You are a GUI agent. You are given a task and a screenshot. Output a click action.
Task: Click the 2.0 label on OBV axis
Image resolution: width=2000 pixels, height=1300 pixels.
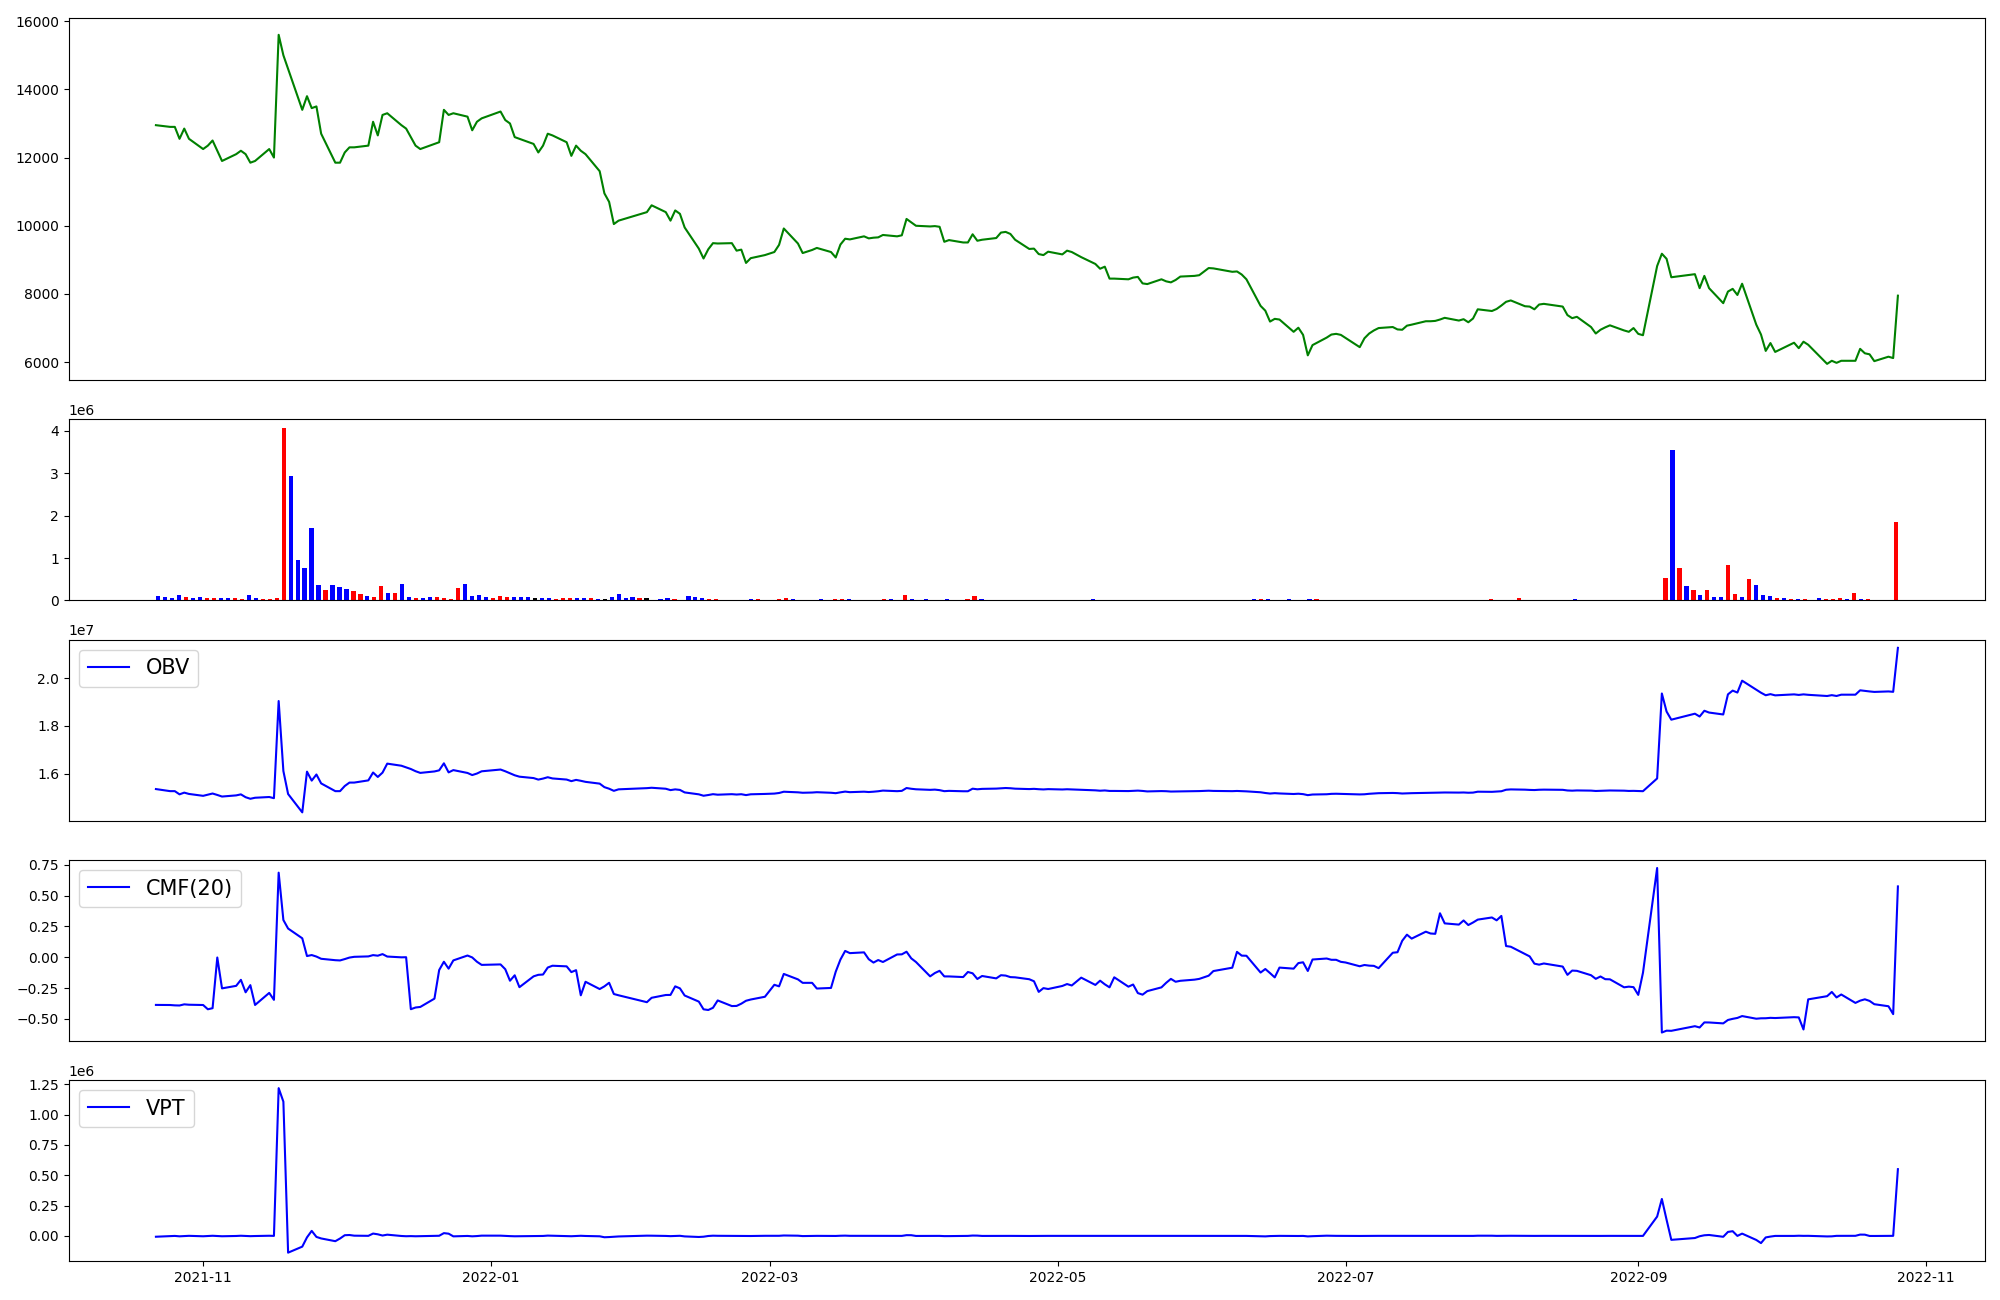pos(50,679)
